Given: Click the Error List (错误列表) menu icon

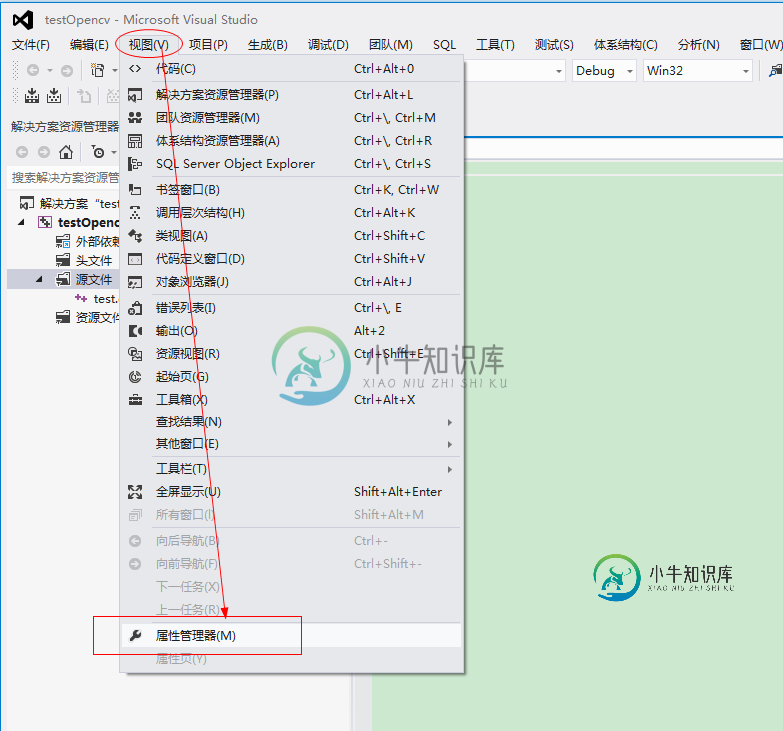Looking at the screenshot, I should pyautogui.click(x=135, y=308).
